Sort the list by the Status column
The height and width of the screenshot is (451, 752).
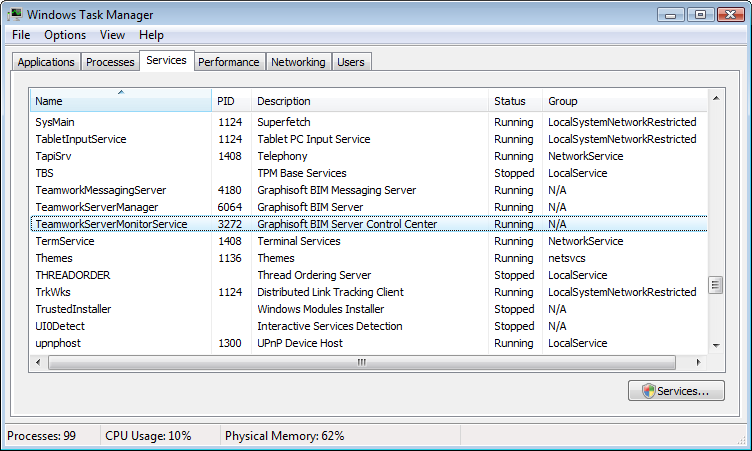pos(514,101)
